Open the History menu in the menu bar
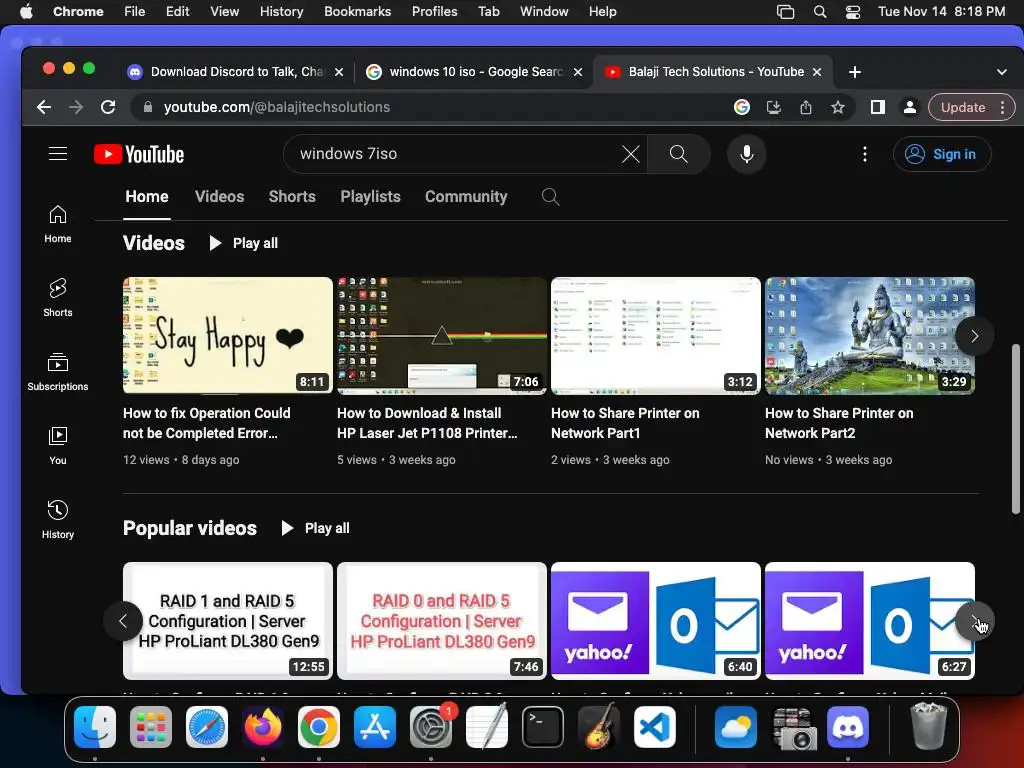Screen dimensions: 1024x768 click(x=281, y=12)
